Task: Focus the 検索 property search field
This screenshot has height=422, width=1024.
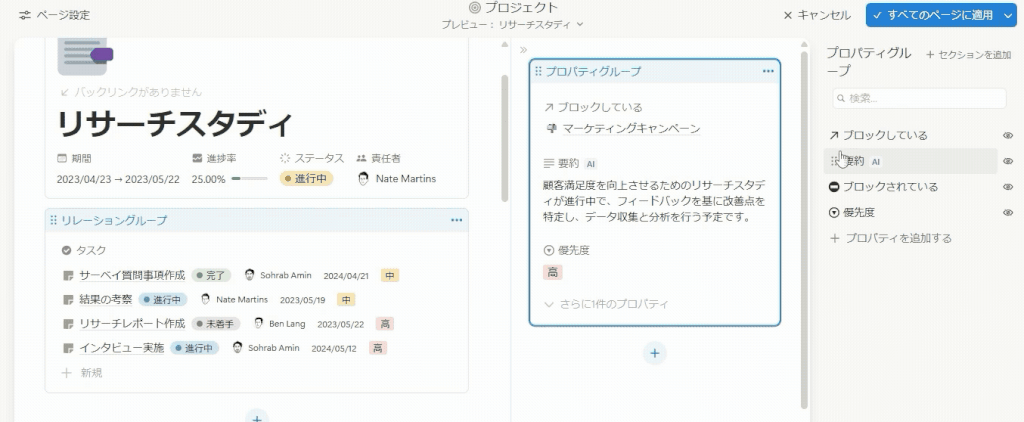Action: tap(920, 99)
